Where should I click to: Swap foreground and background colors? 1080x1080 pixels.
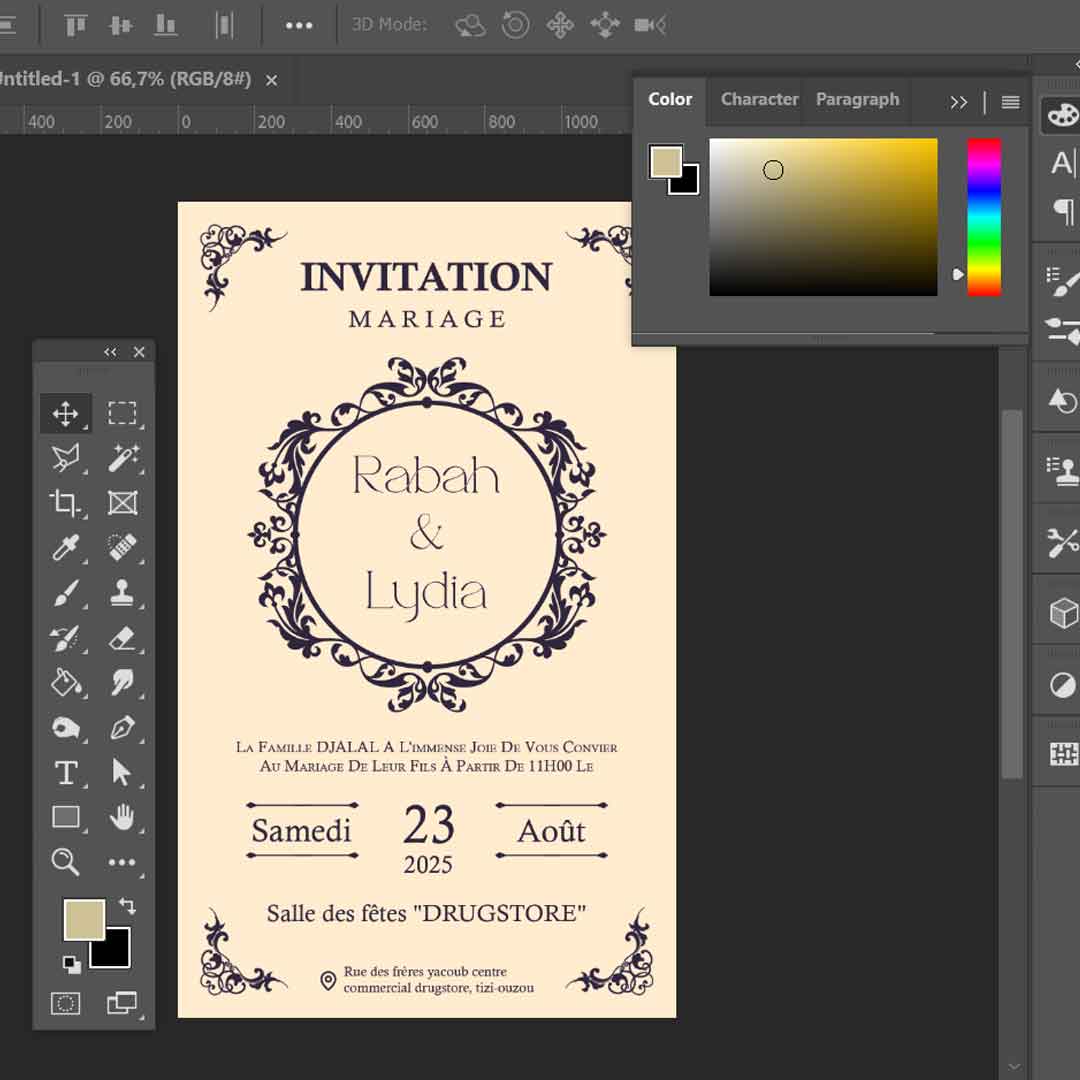127,906
